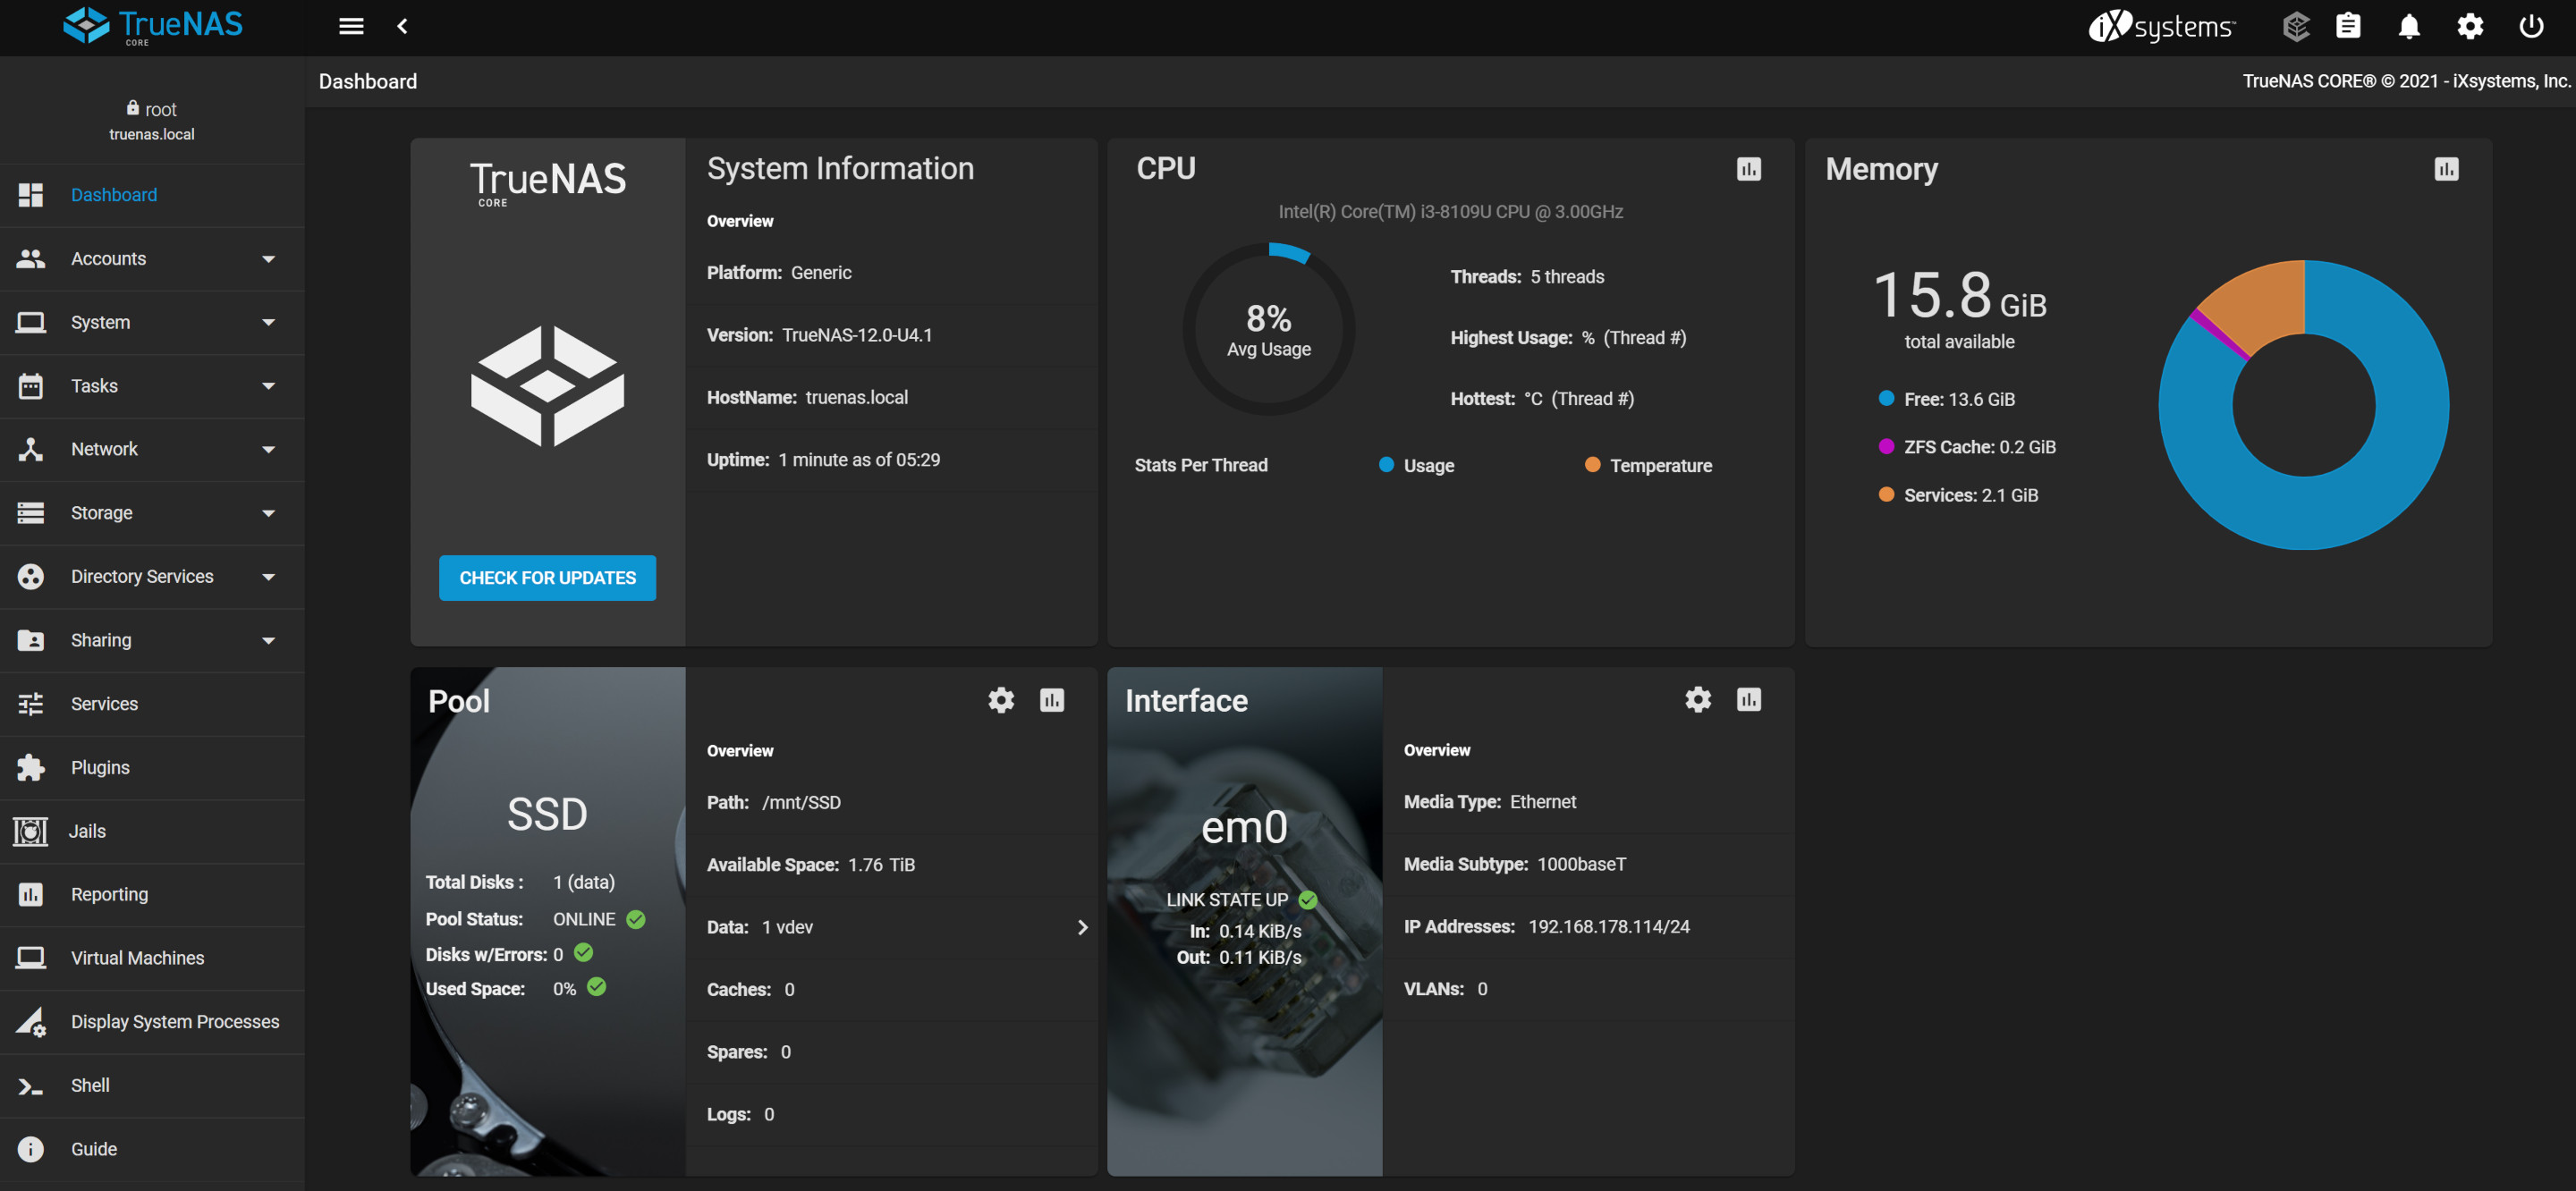The width and height of the screenshot is (2576, 1191).
Task: Open the Sharing menu item
Action: pos(152,640)
